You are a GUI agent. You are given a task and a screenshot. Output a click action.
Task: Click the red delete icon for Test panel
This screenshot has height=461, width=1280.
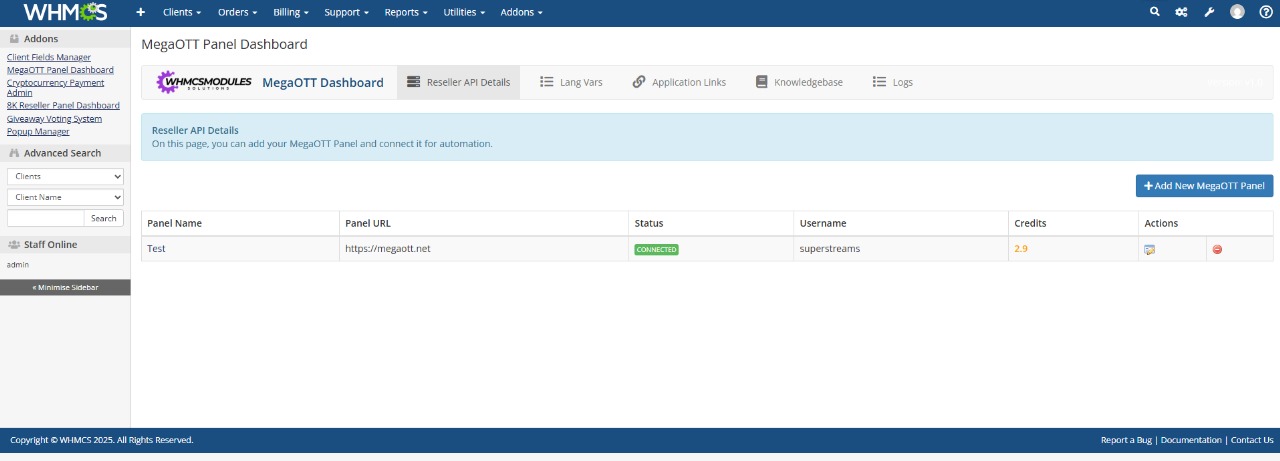pos(1217,249)
